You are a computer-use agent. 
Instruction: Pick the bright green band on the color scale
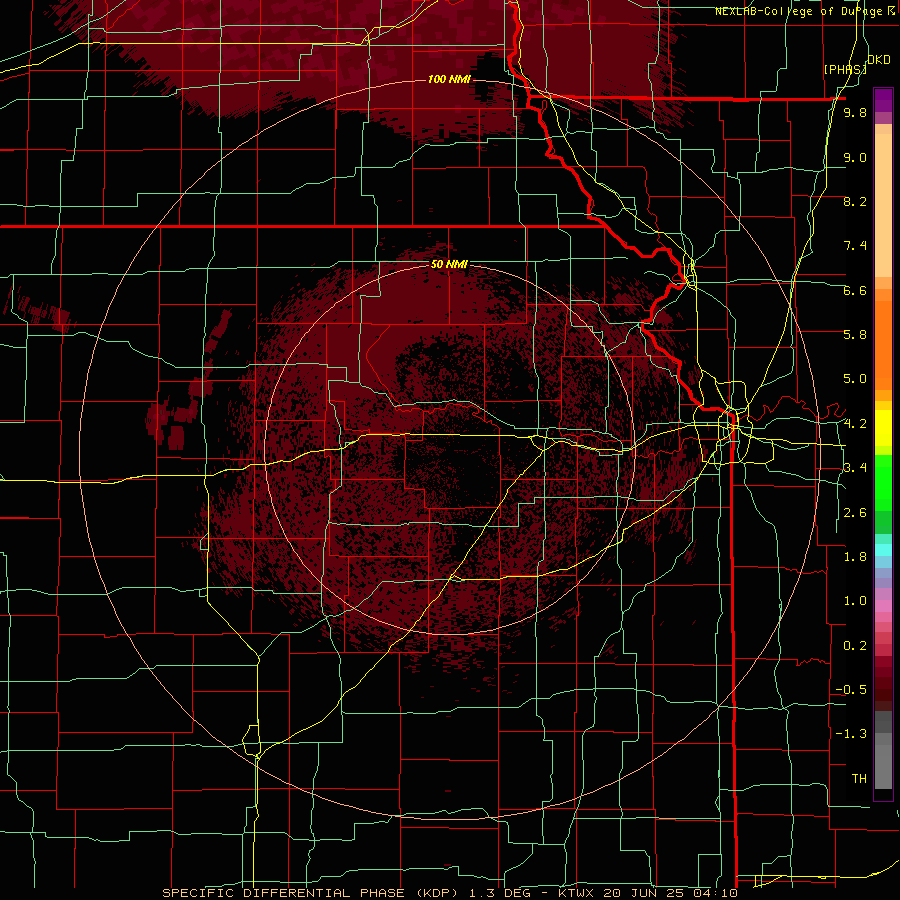(x=883, y=483)
